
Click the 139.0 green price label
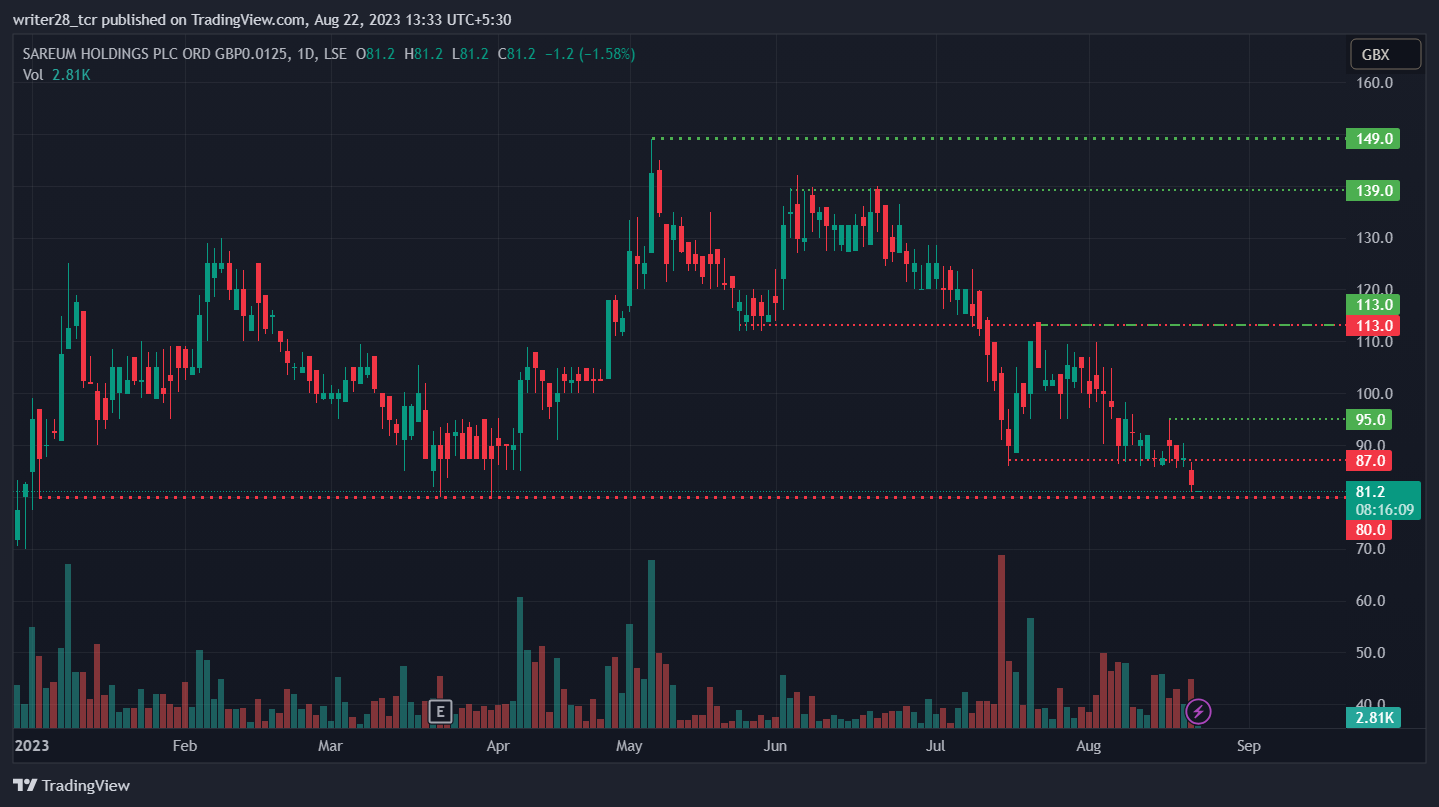tap(1372, 190)
